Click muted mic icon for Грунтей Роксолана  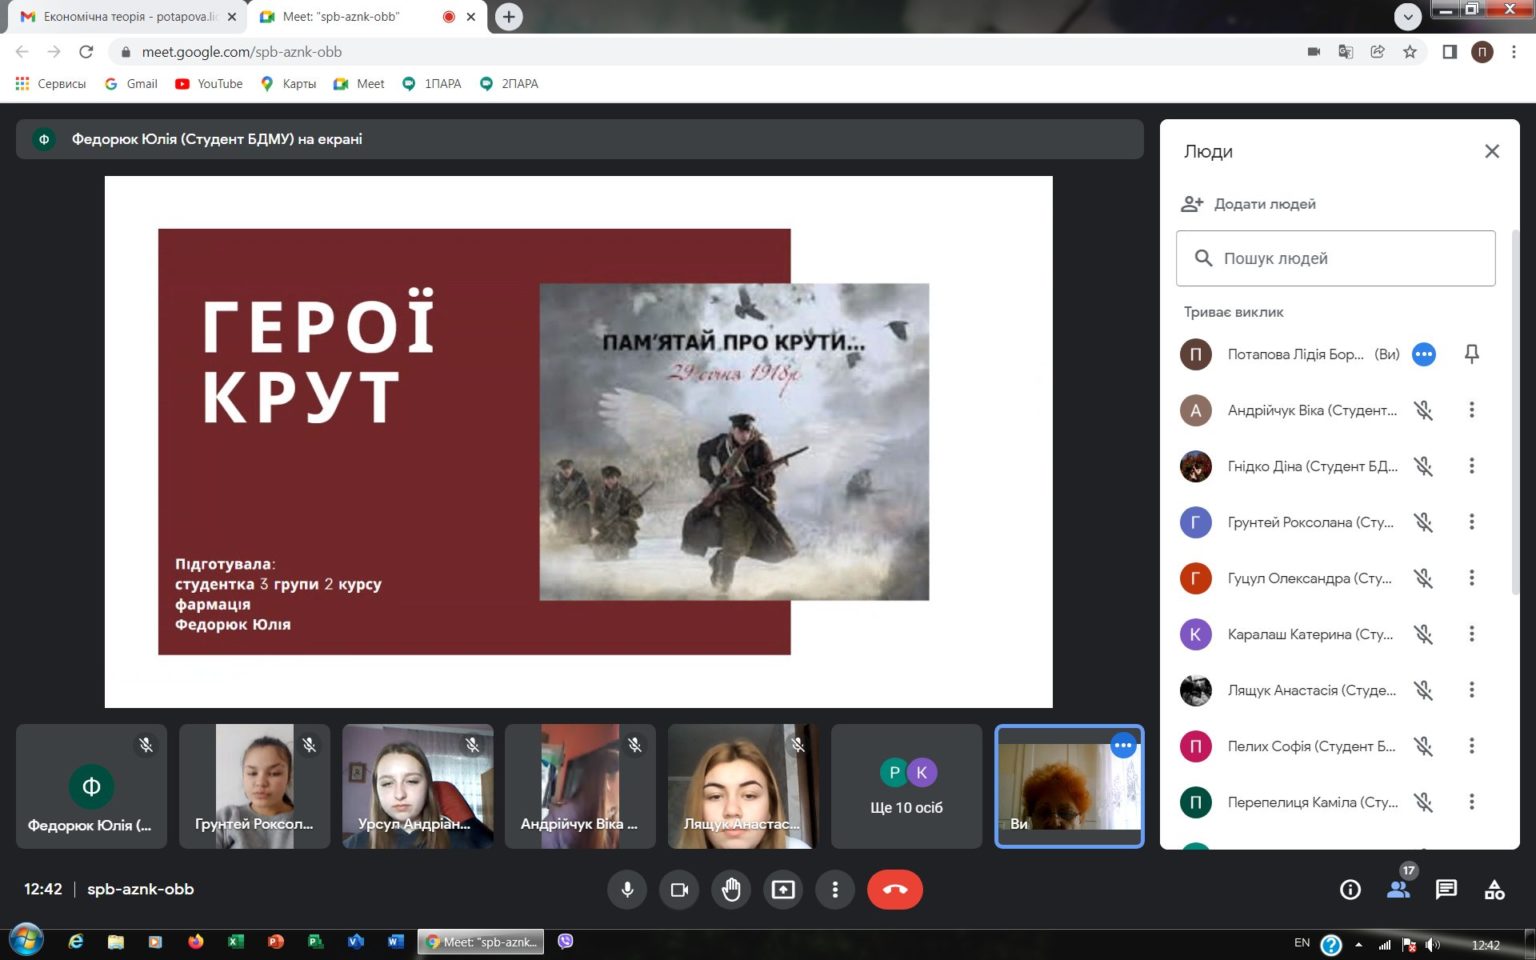[1423, 522]
